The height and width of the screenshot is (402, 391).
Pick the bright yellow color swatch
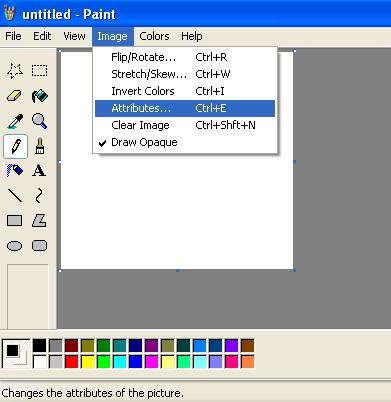tap(88, 362)
